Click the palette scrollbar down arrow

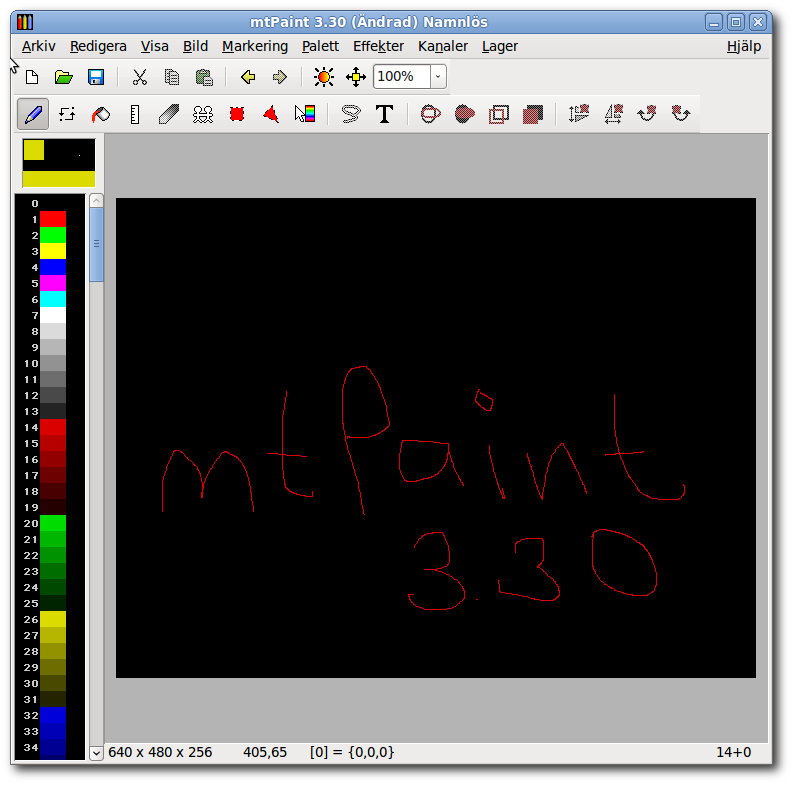[97, 753]
